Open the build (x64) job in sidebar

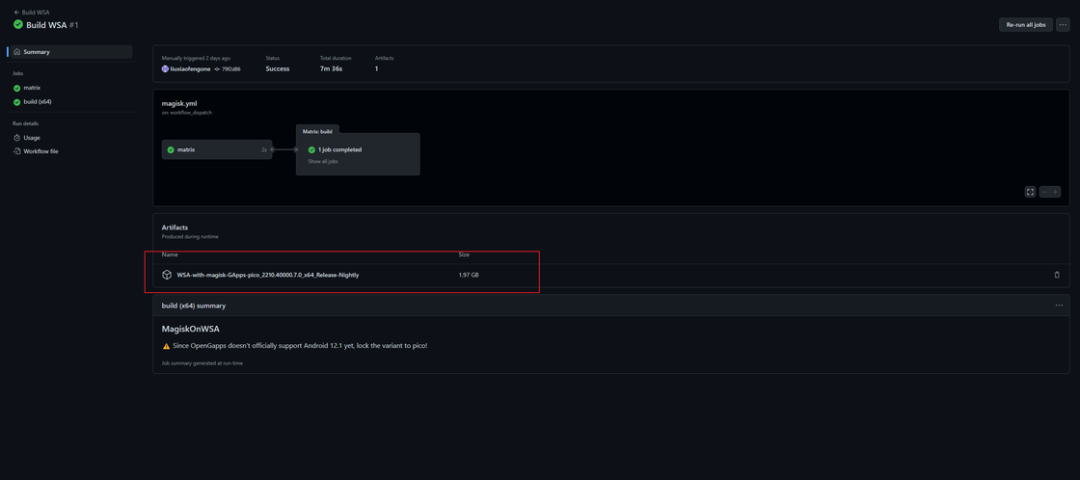(x=37, y=101)
